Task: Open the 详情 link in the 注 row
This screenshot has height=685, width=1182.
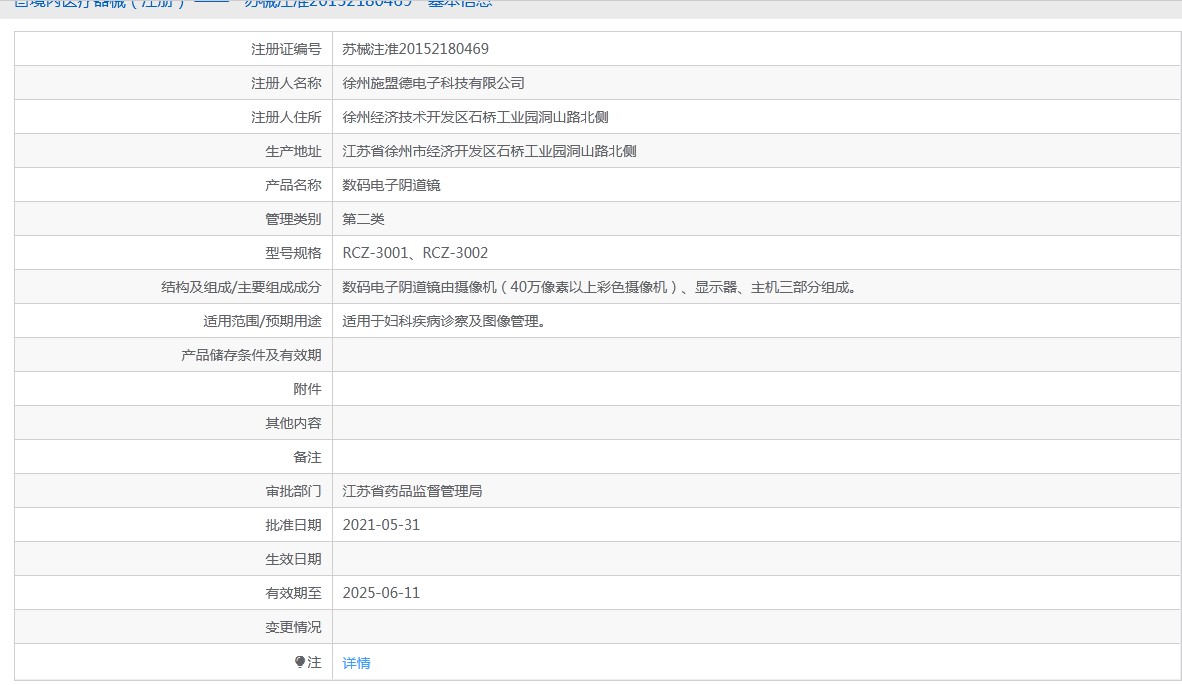Action: point(357,663)
